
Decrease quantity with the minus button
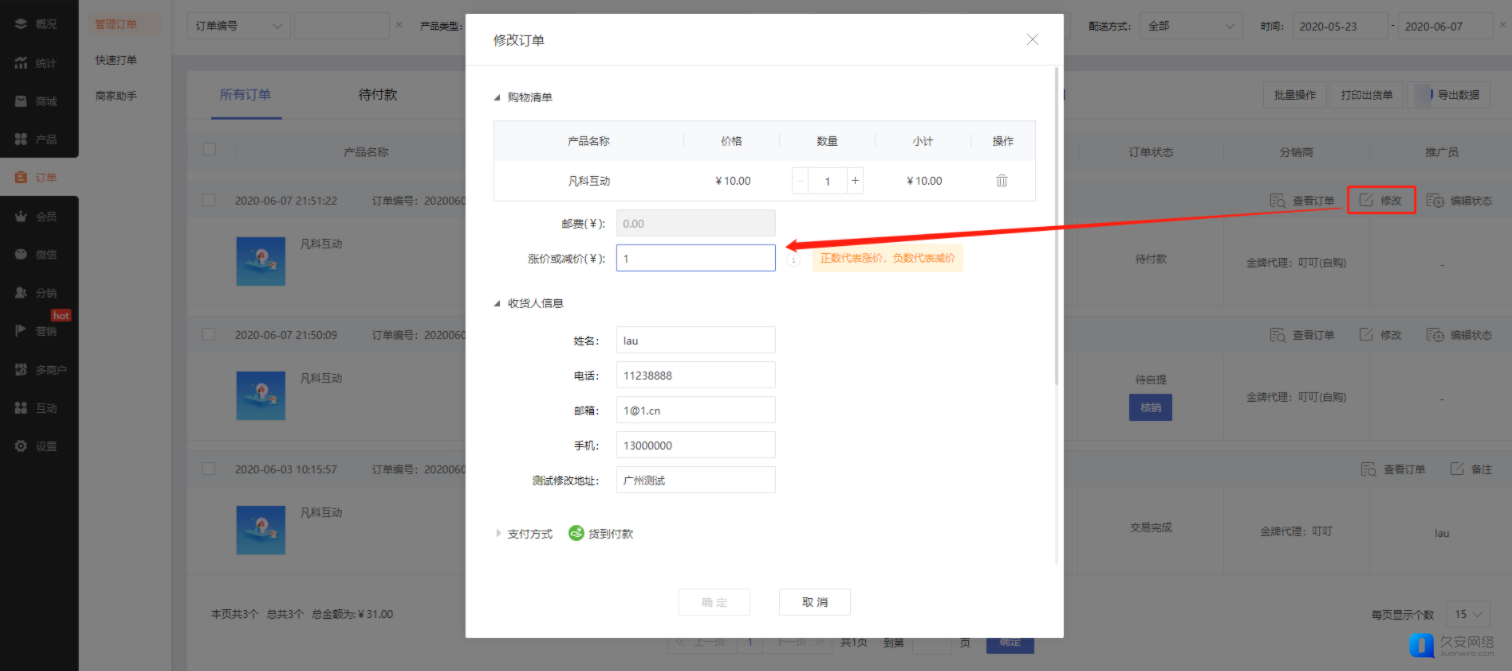(801, 181)
